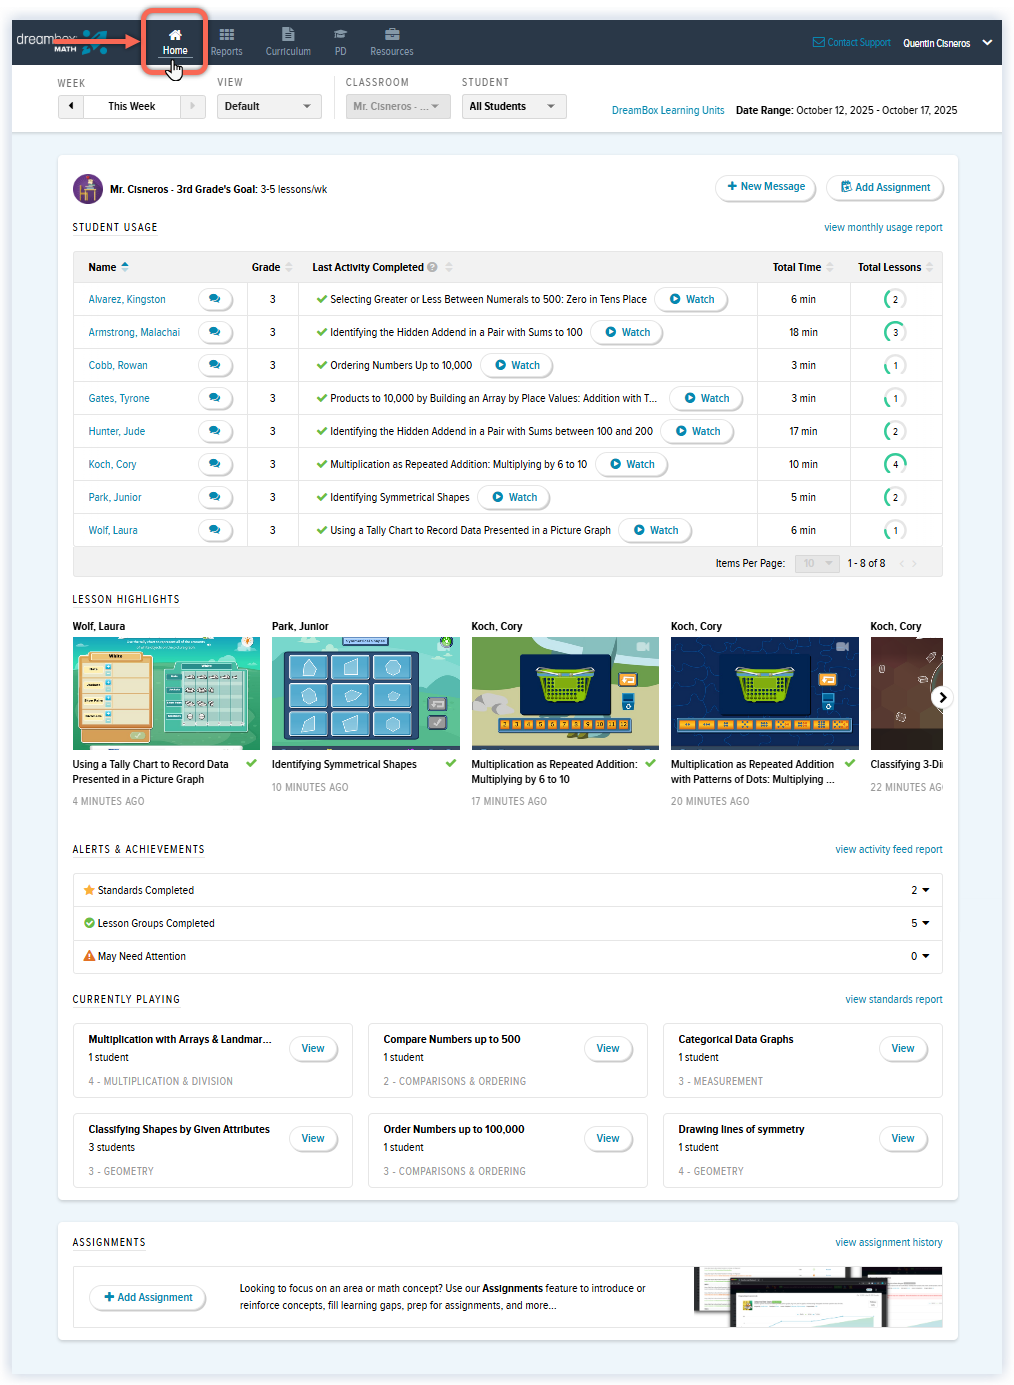Watch Ordering Numbers Up to 10,000 lesson
This screenshot has width=1014, height=1385.
coord(517,365)
